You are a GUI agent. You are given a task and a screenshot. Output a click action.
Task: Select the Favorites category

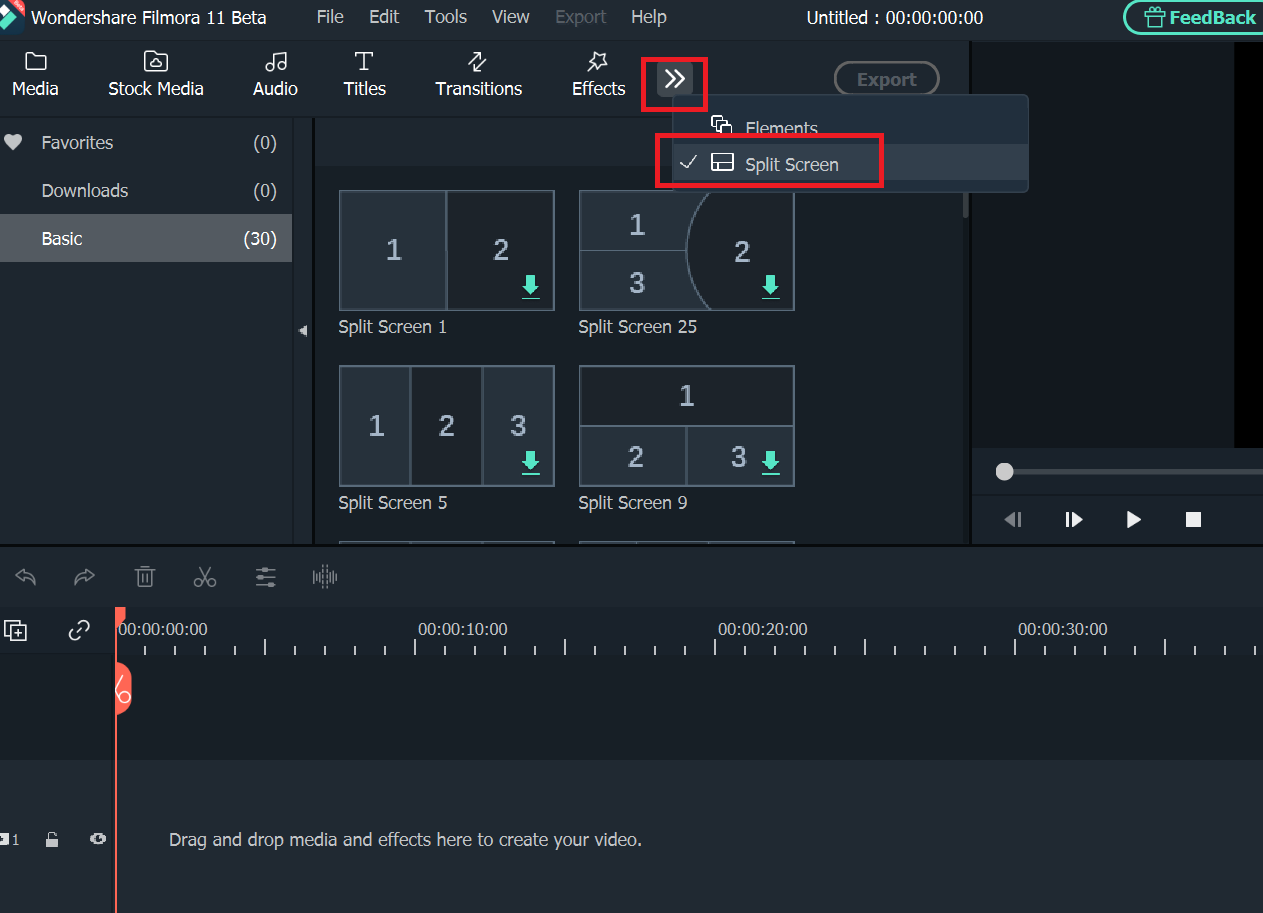click(x=146, y=143)
